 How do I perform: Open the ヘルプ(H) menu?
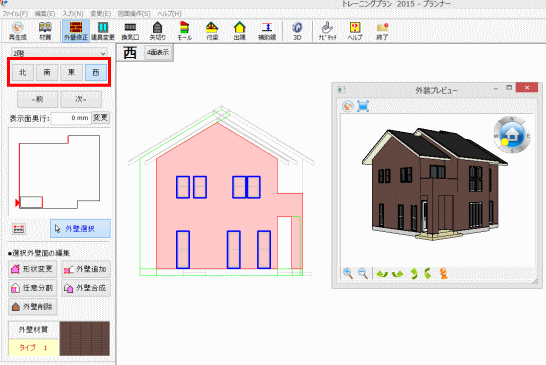[x=170, y=14]
